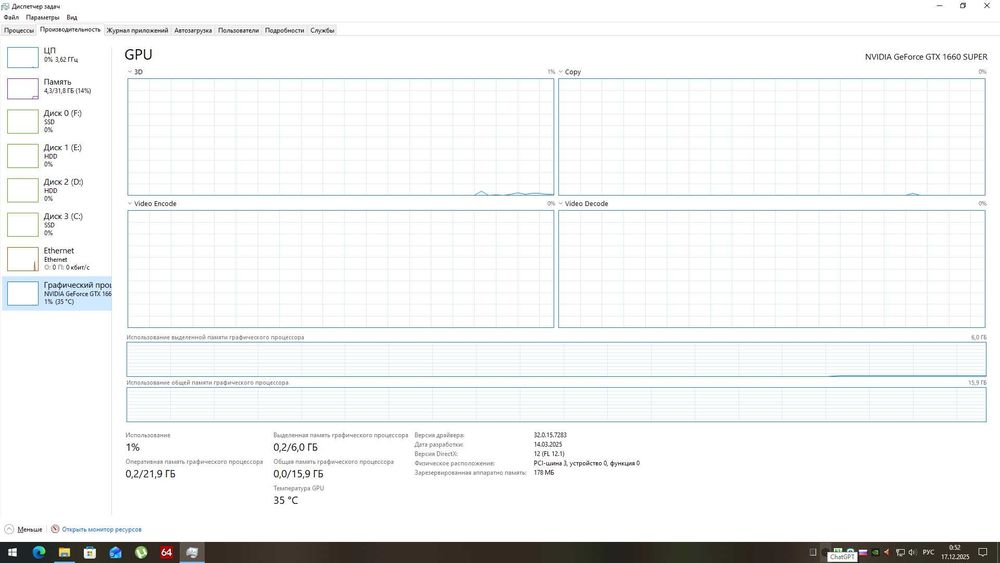Select Диск 3 (C:) SSD entry
This screenshot has height=563, width=1000.
(x=57, y=224)
